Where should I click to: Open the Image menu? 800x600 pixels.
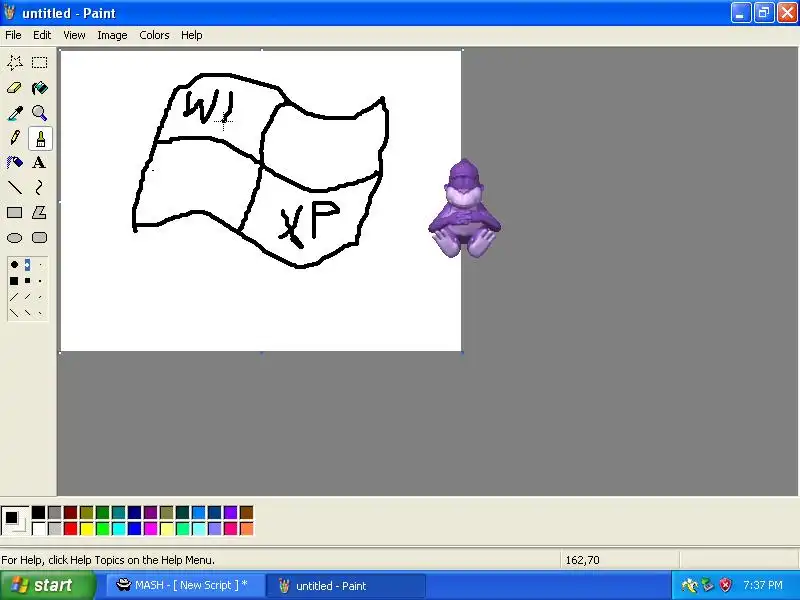point(112,35)
